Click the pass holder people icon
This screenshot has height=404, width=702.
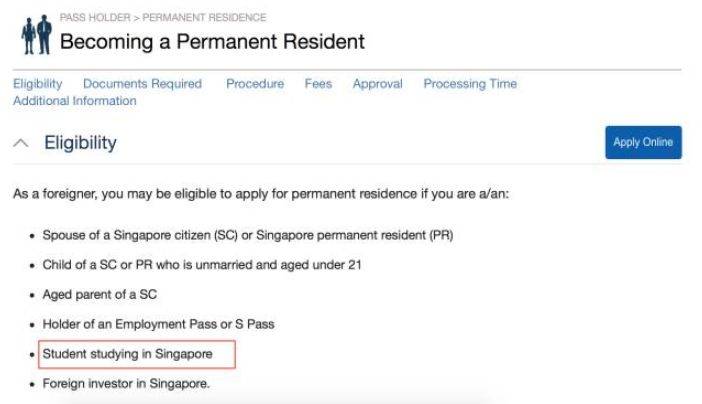click(x=35, y=36)
